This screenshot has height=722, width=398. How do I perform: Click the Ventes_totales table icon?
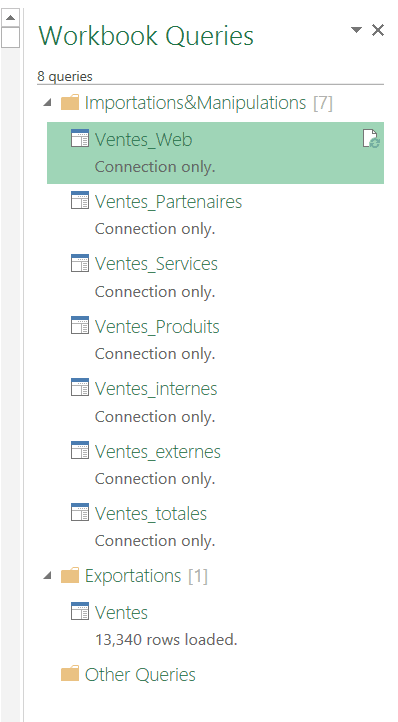80,512
